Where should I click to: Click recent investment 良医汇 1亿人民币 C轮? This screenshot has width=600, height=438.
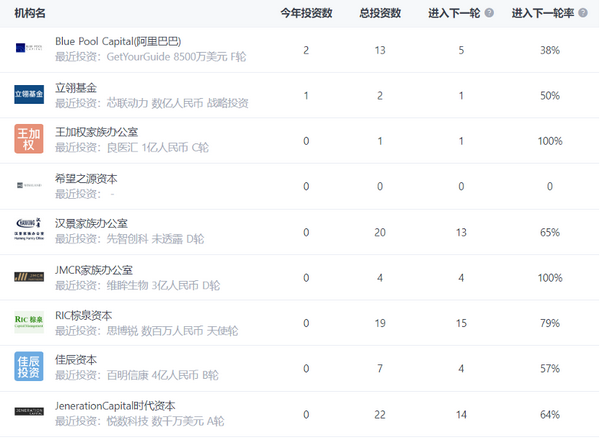[158, 148]
